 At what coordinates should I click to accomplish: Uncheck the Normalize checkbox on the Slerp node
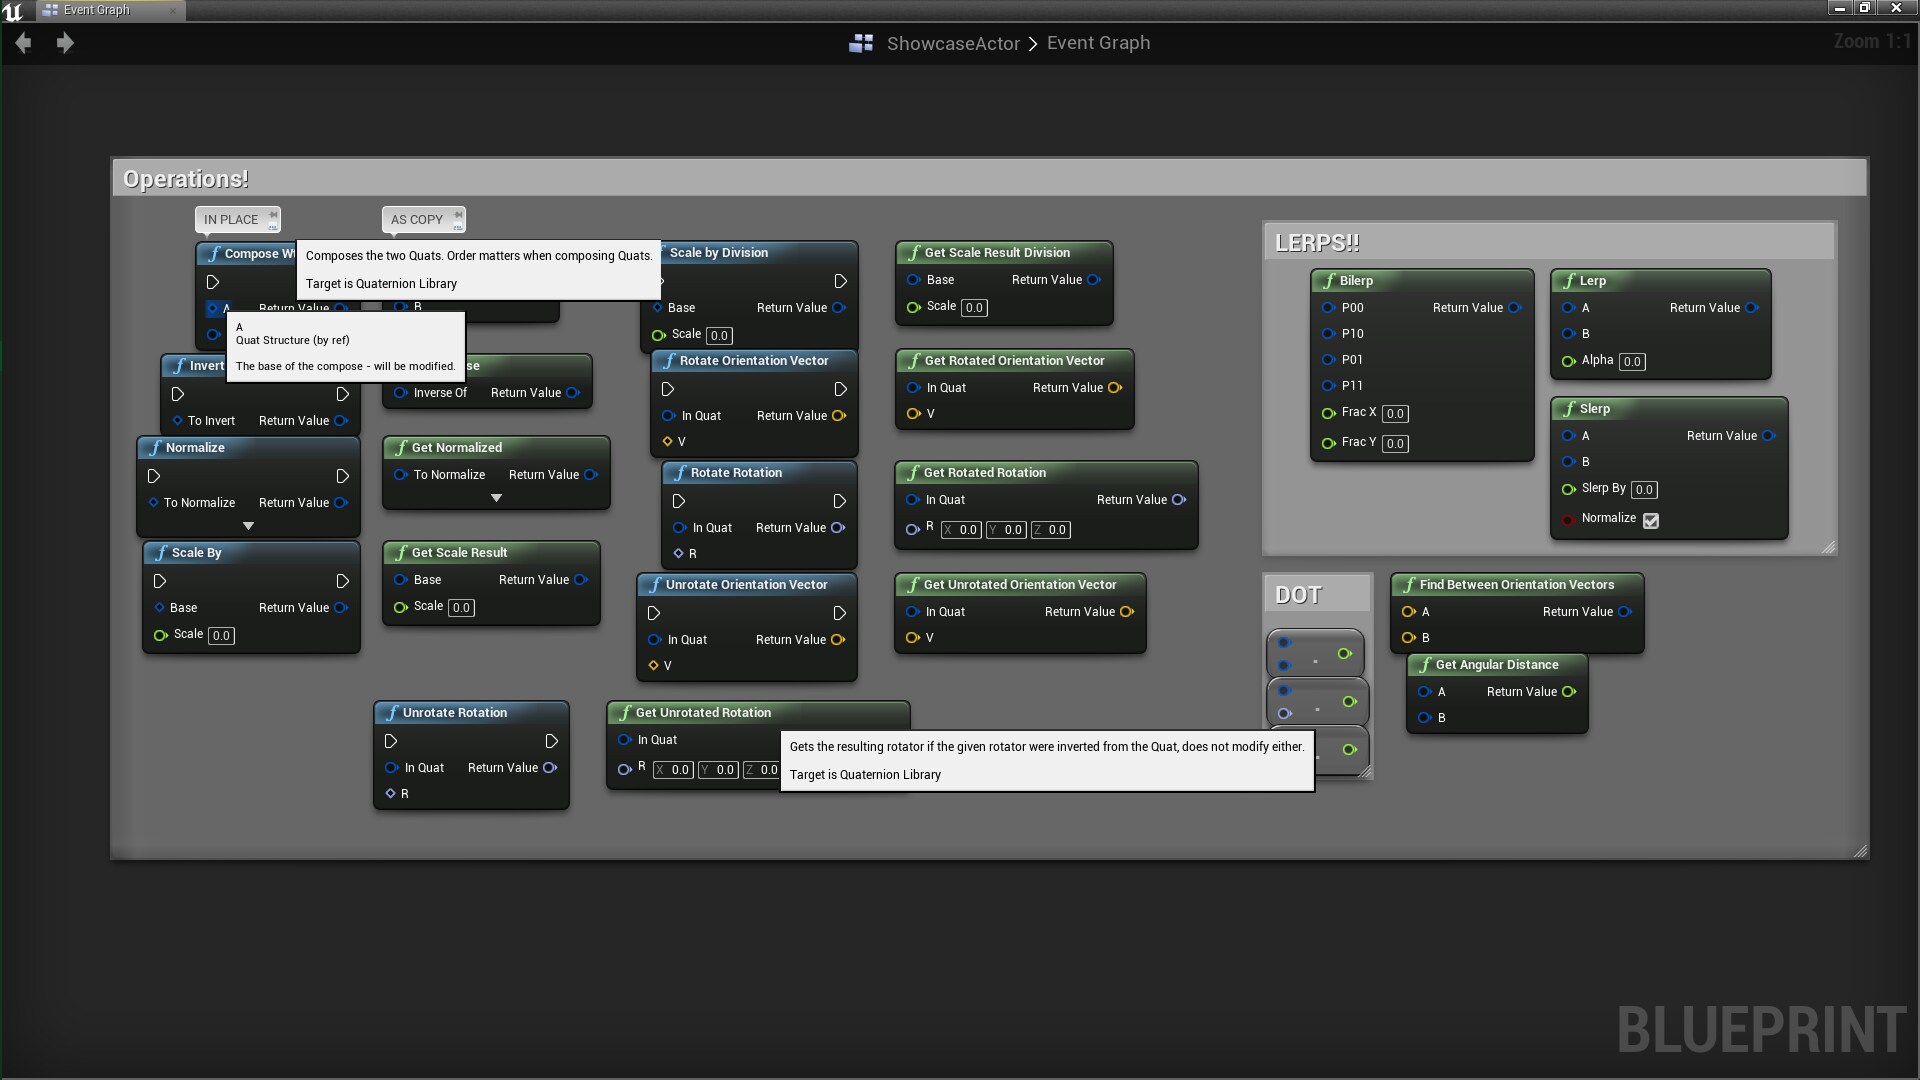1650,521
